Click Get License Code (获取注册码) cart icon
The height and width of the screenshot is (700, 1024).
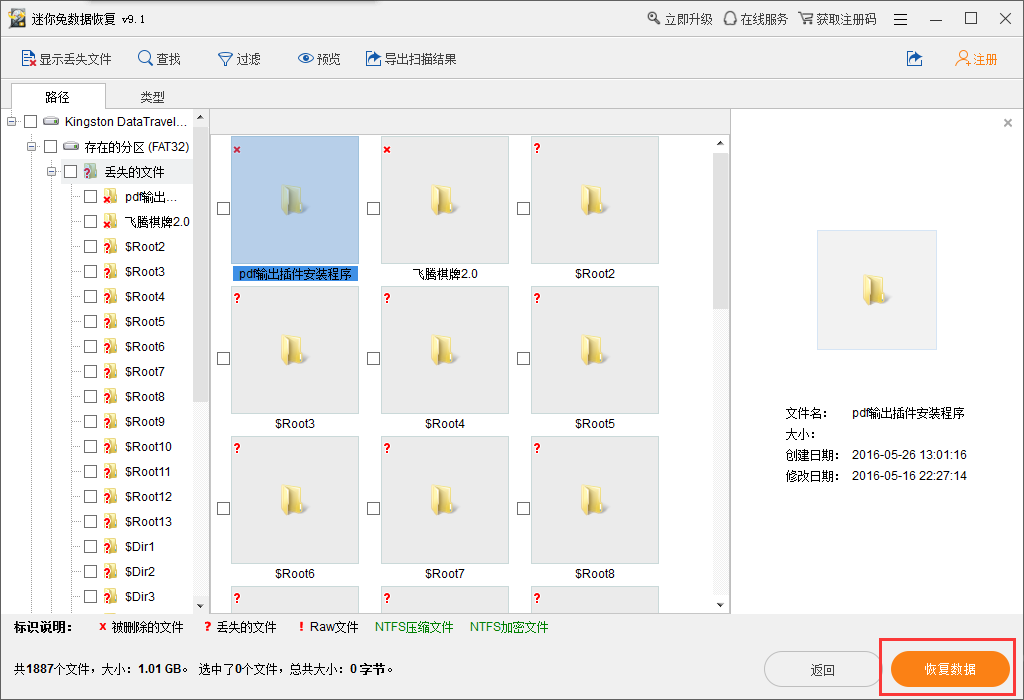click(x=806, y=18)
